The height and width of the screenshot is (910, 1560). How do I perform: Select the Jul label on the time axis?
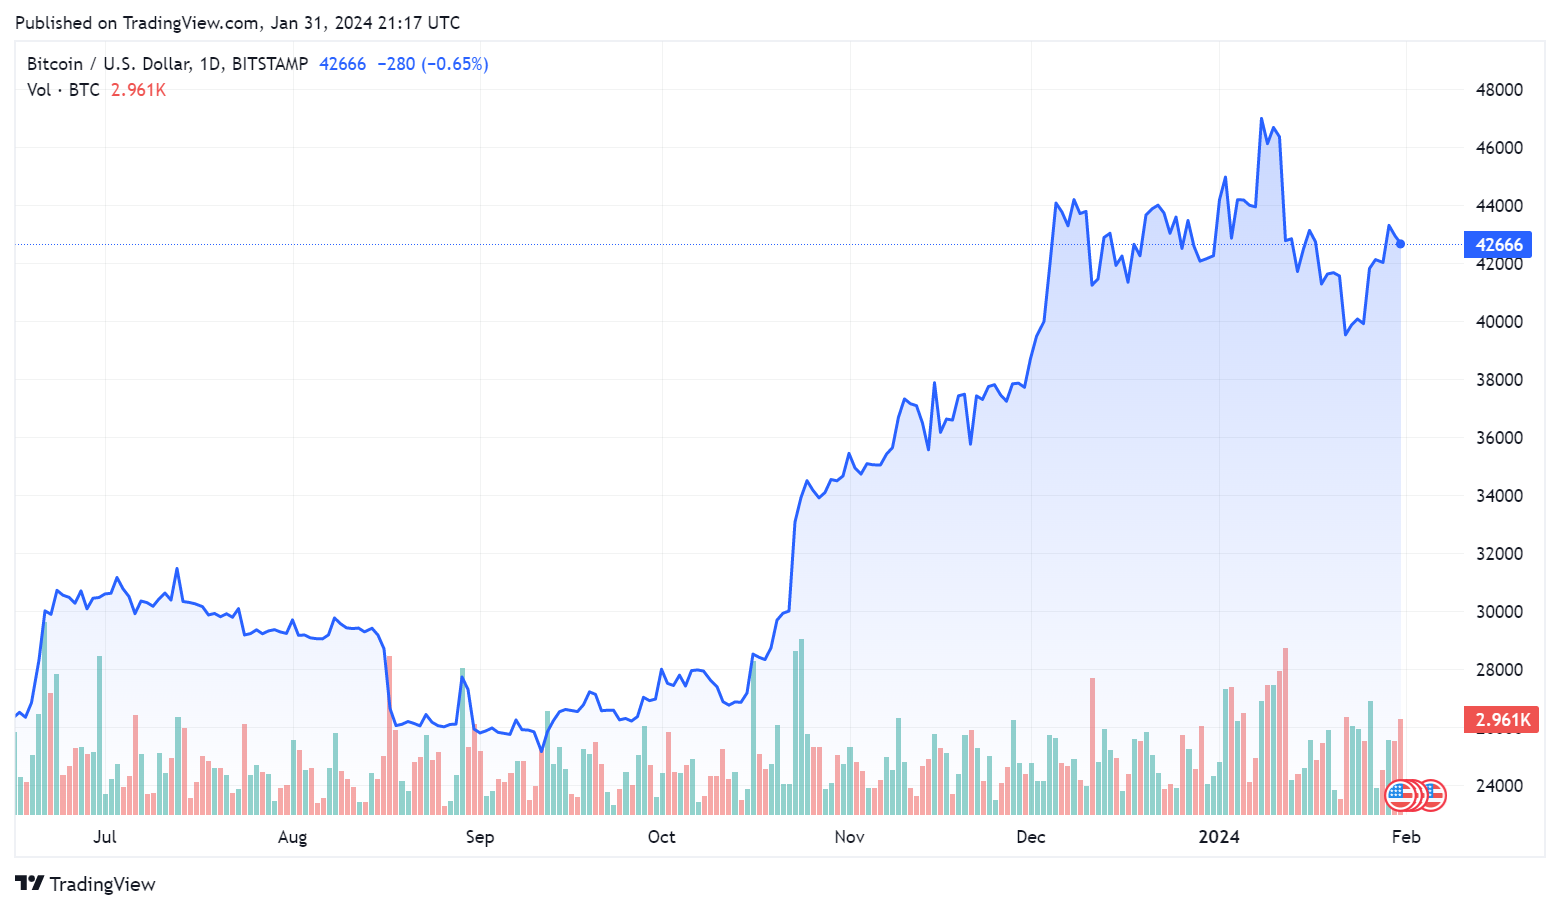click(x=104, y=837)
